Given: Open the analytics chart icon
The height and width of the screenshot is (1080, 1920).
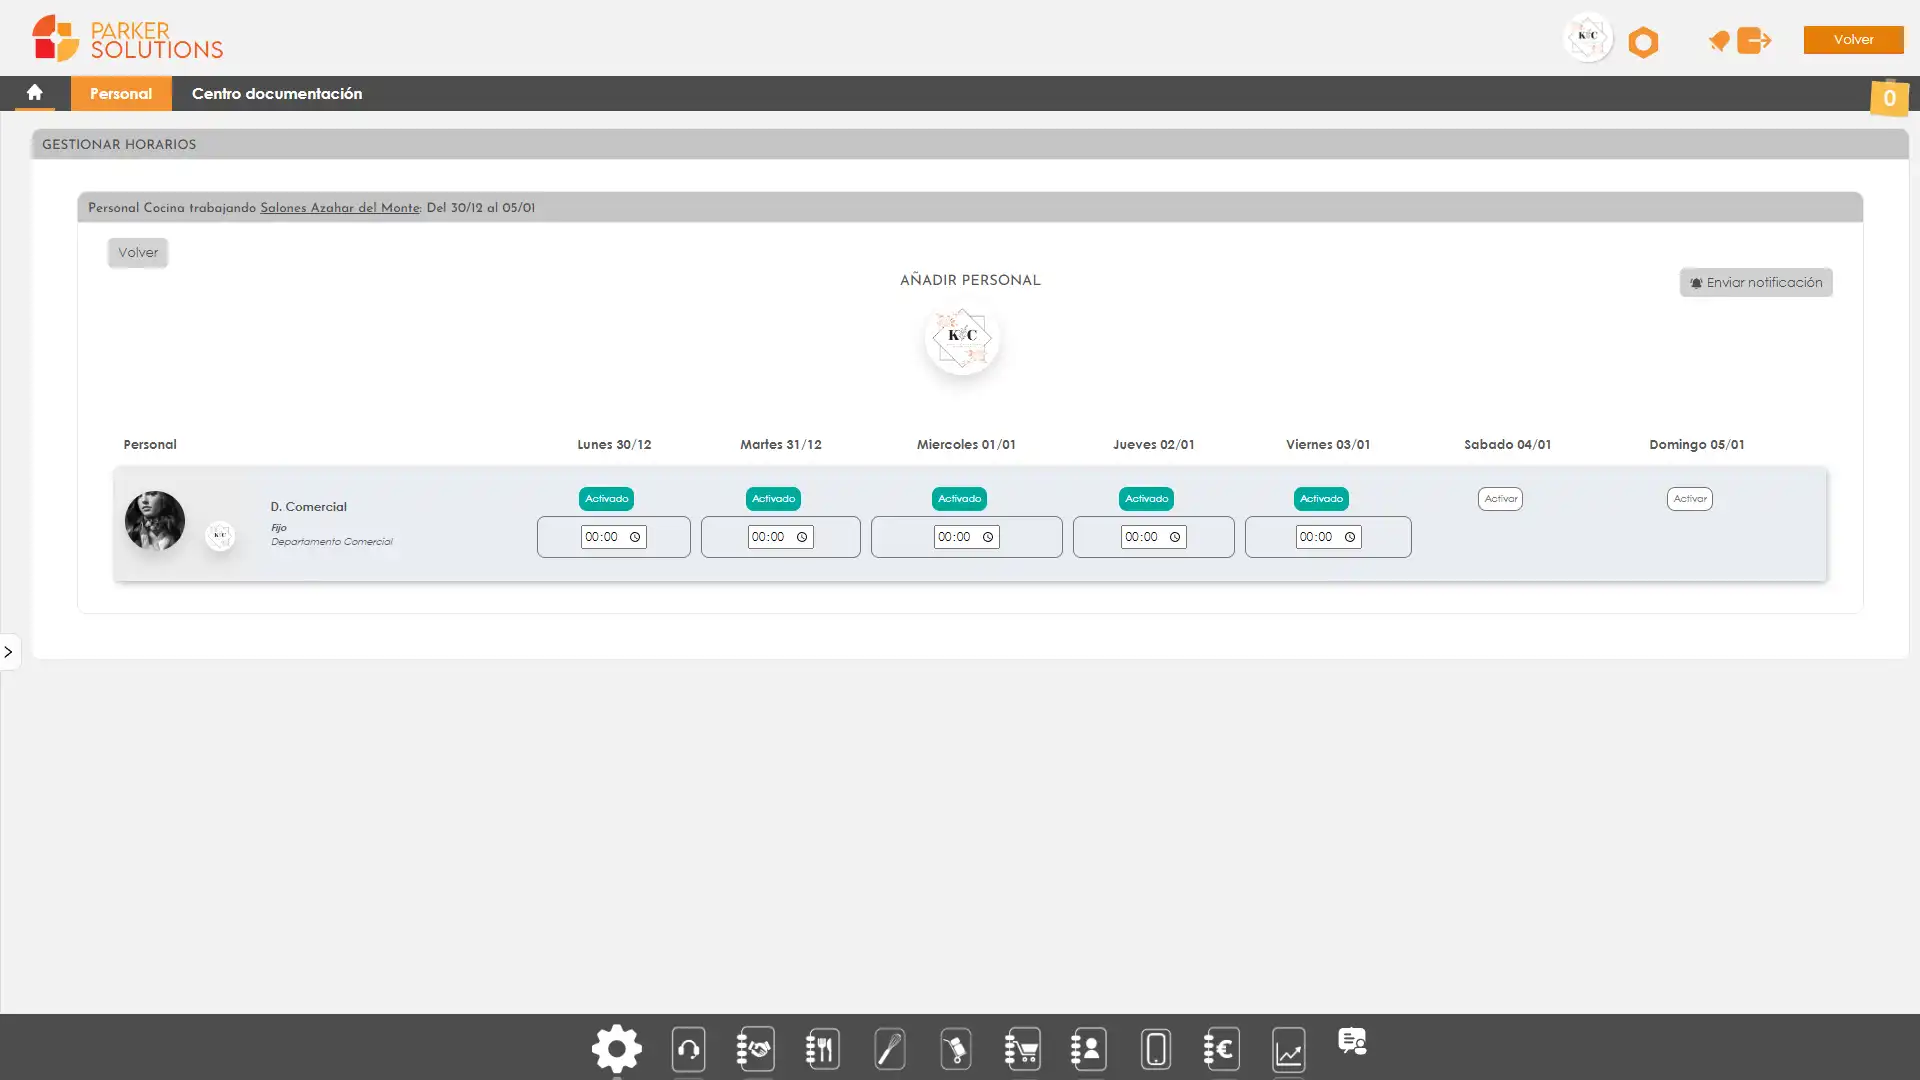Looking at the screenshot, I should point(1288,1050).
